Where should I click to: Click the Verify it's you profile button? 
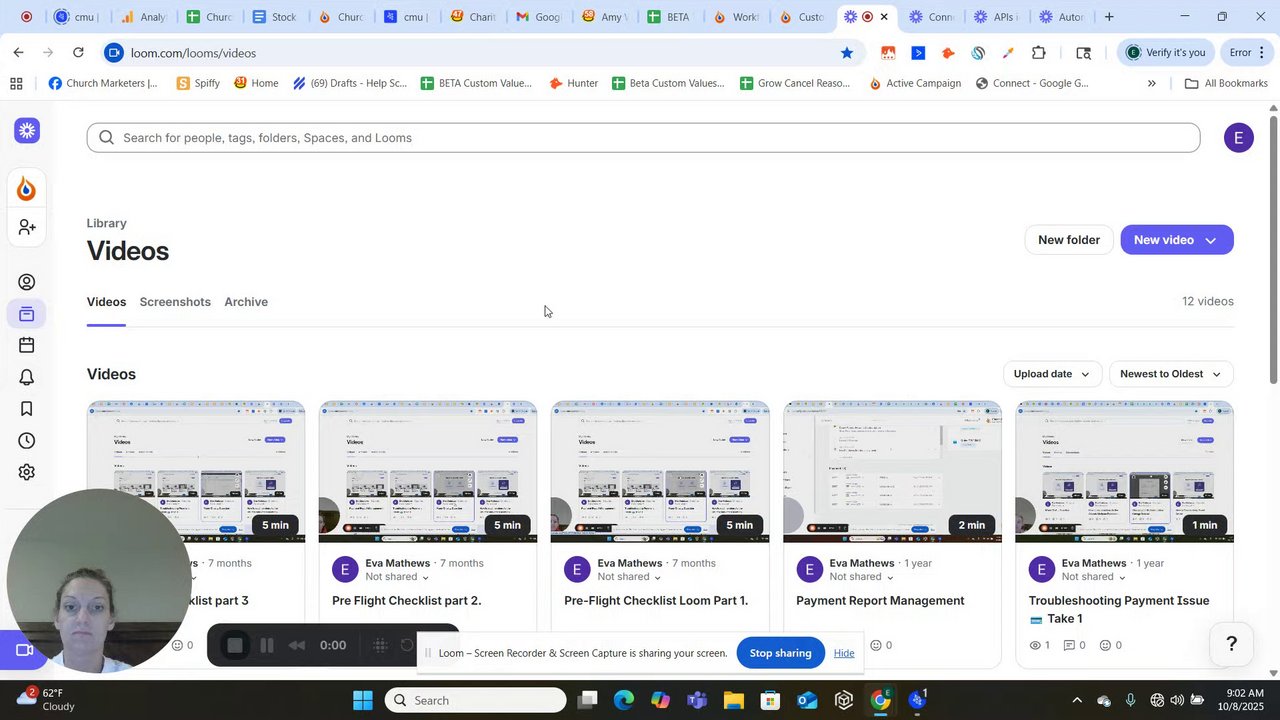coord(1166,53)
